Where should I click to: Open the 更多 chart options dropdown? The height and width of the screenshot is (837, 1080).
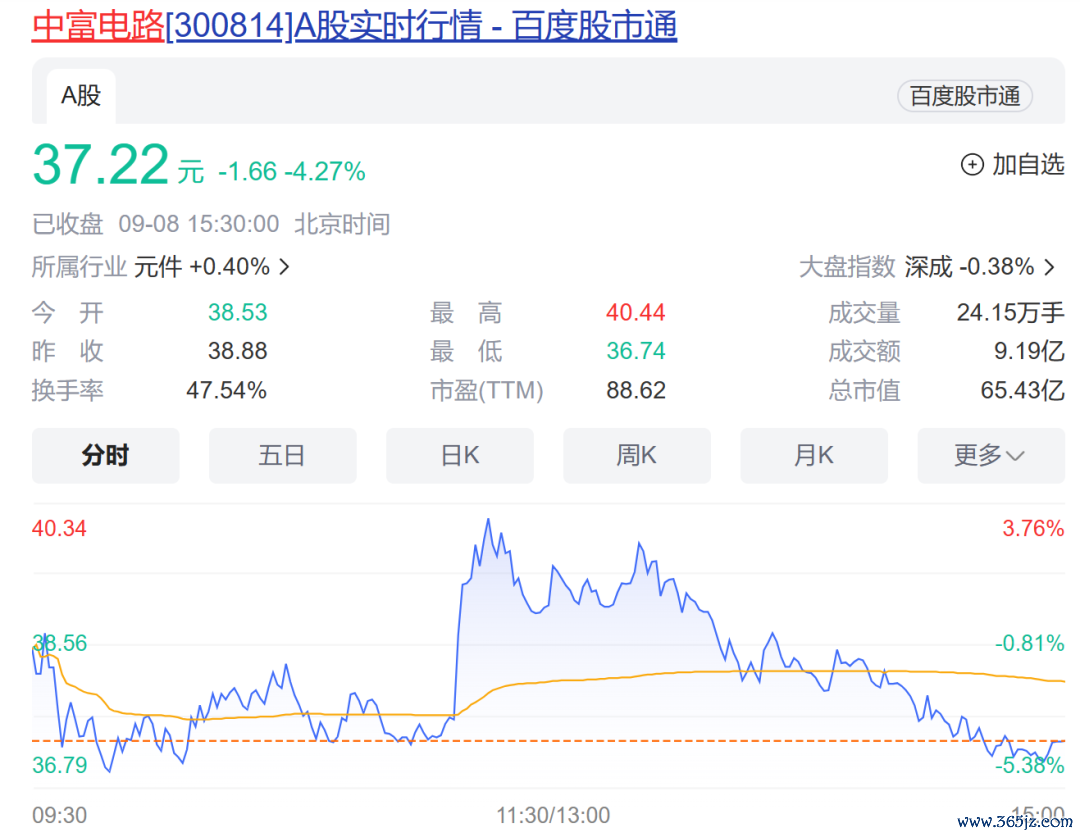[x=990, y=455]
